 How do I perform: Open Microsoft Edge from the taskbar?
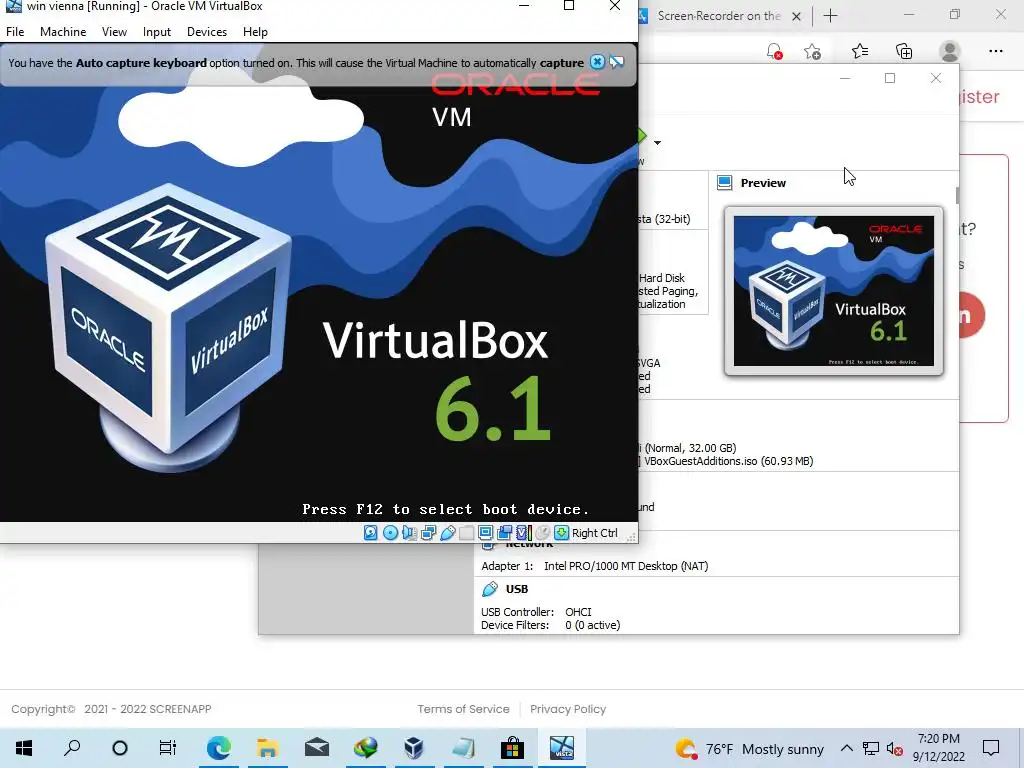[218, 748]
